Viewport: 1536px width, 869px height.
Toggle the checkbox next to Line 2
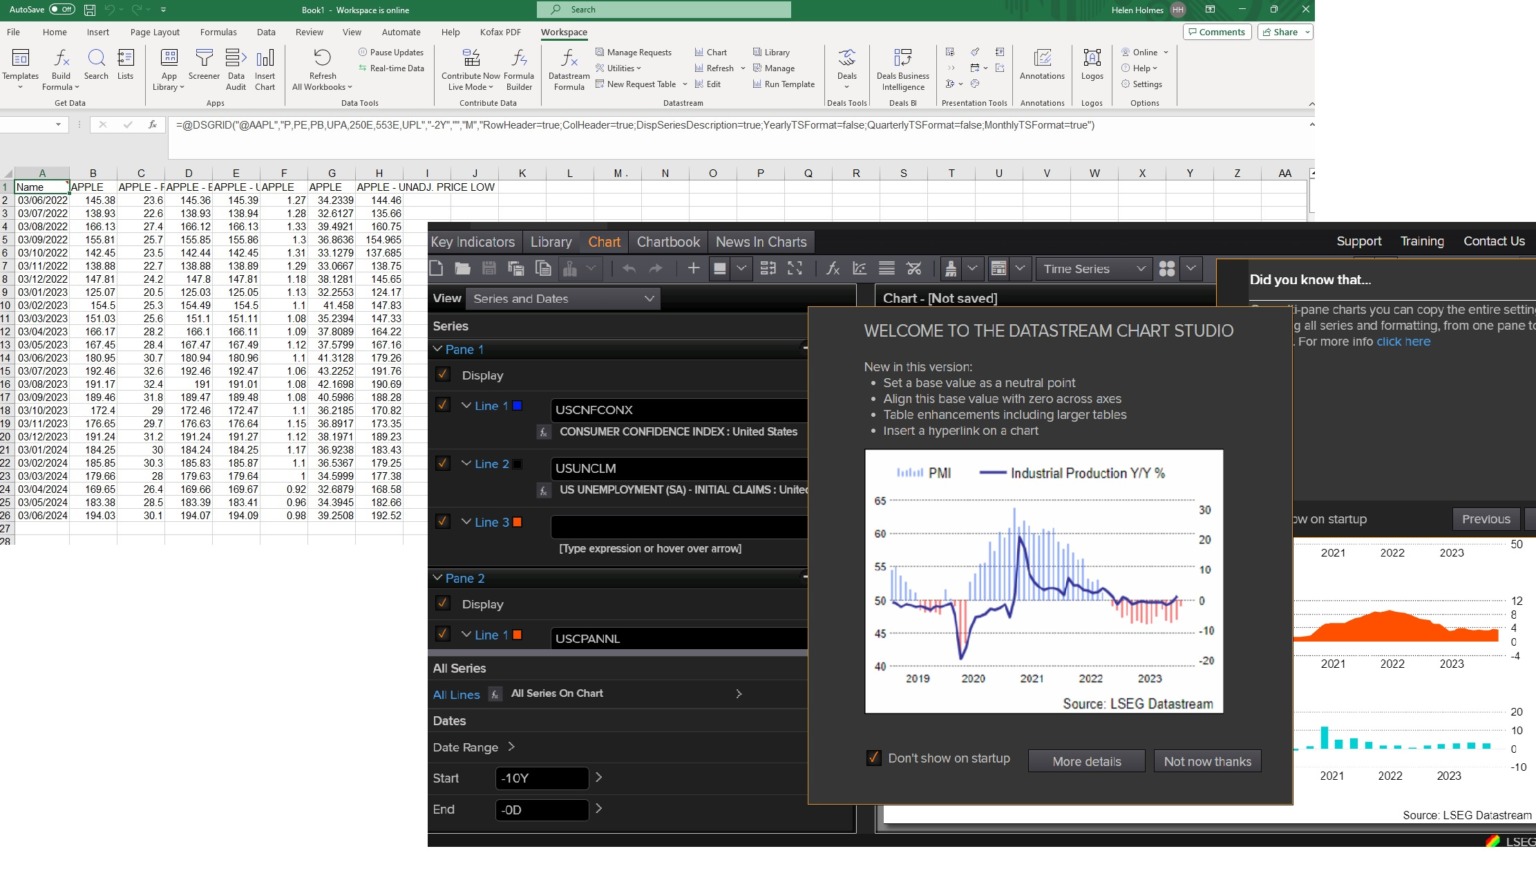[x=443, y=464]
